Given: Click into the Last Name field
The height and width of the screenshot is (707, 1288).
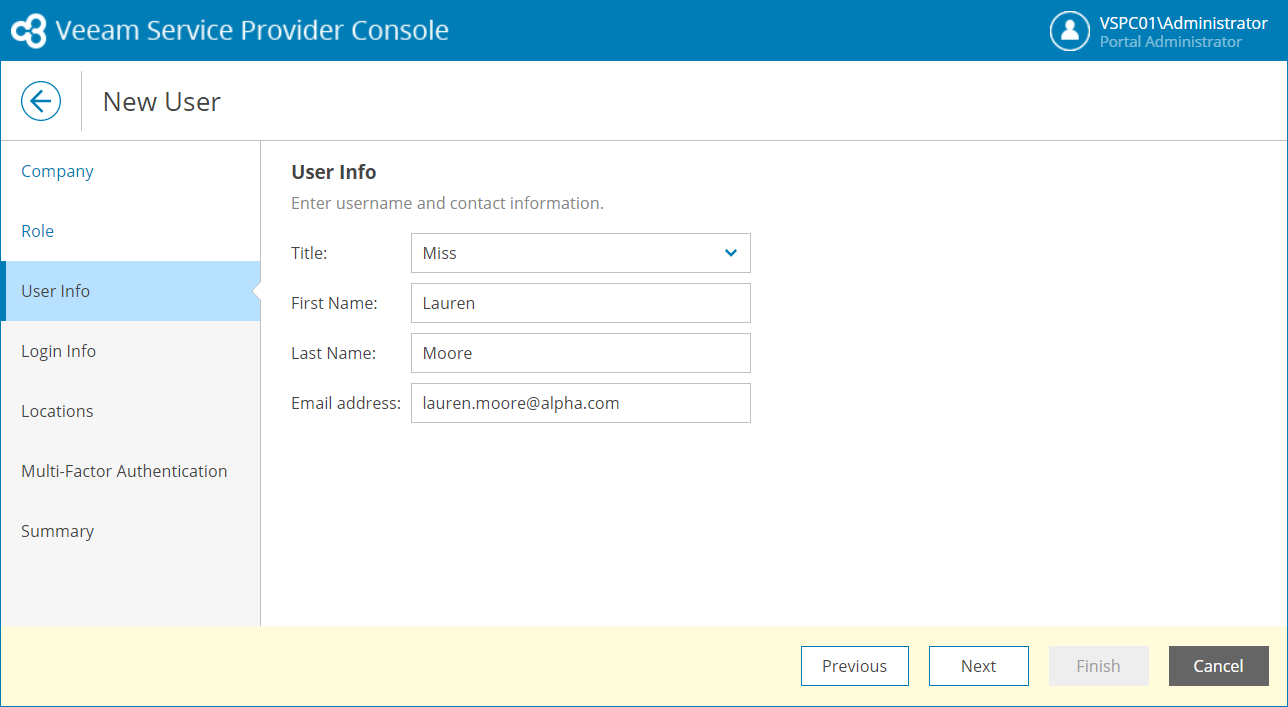Looking at the screenshot, I should pos(580,353).
